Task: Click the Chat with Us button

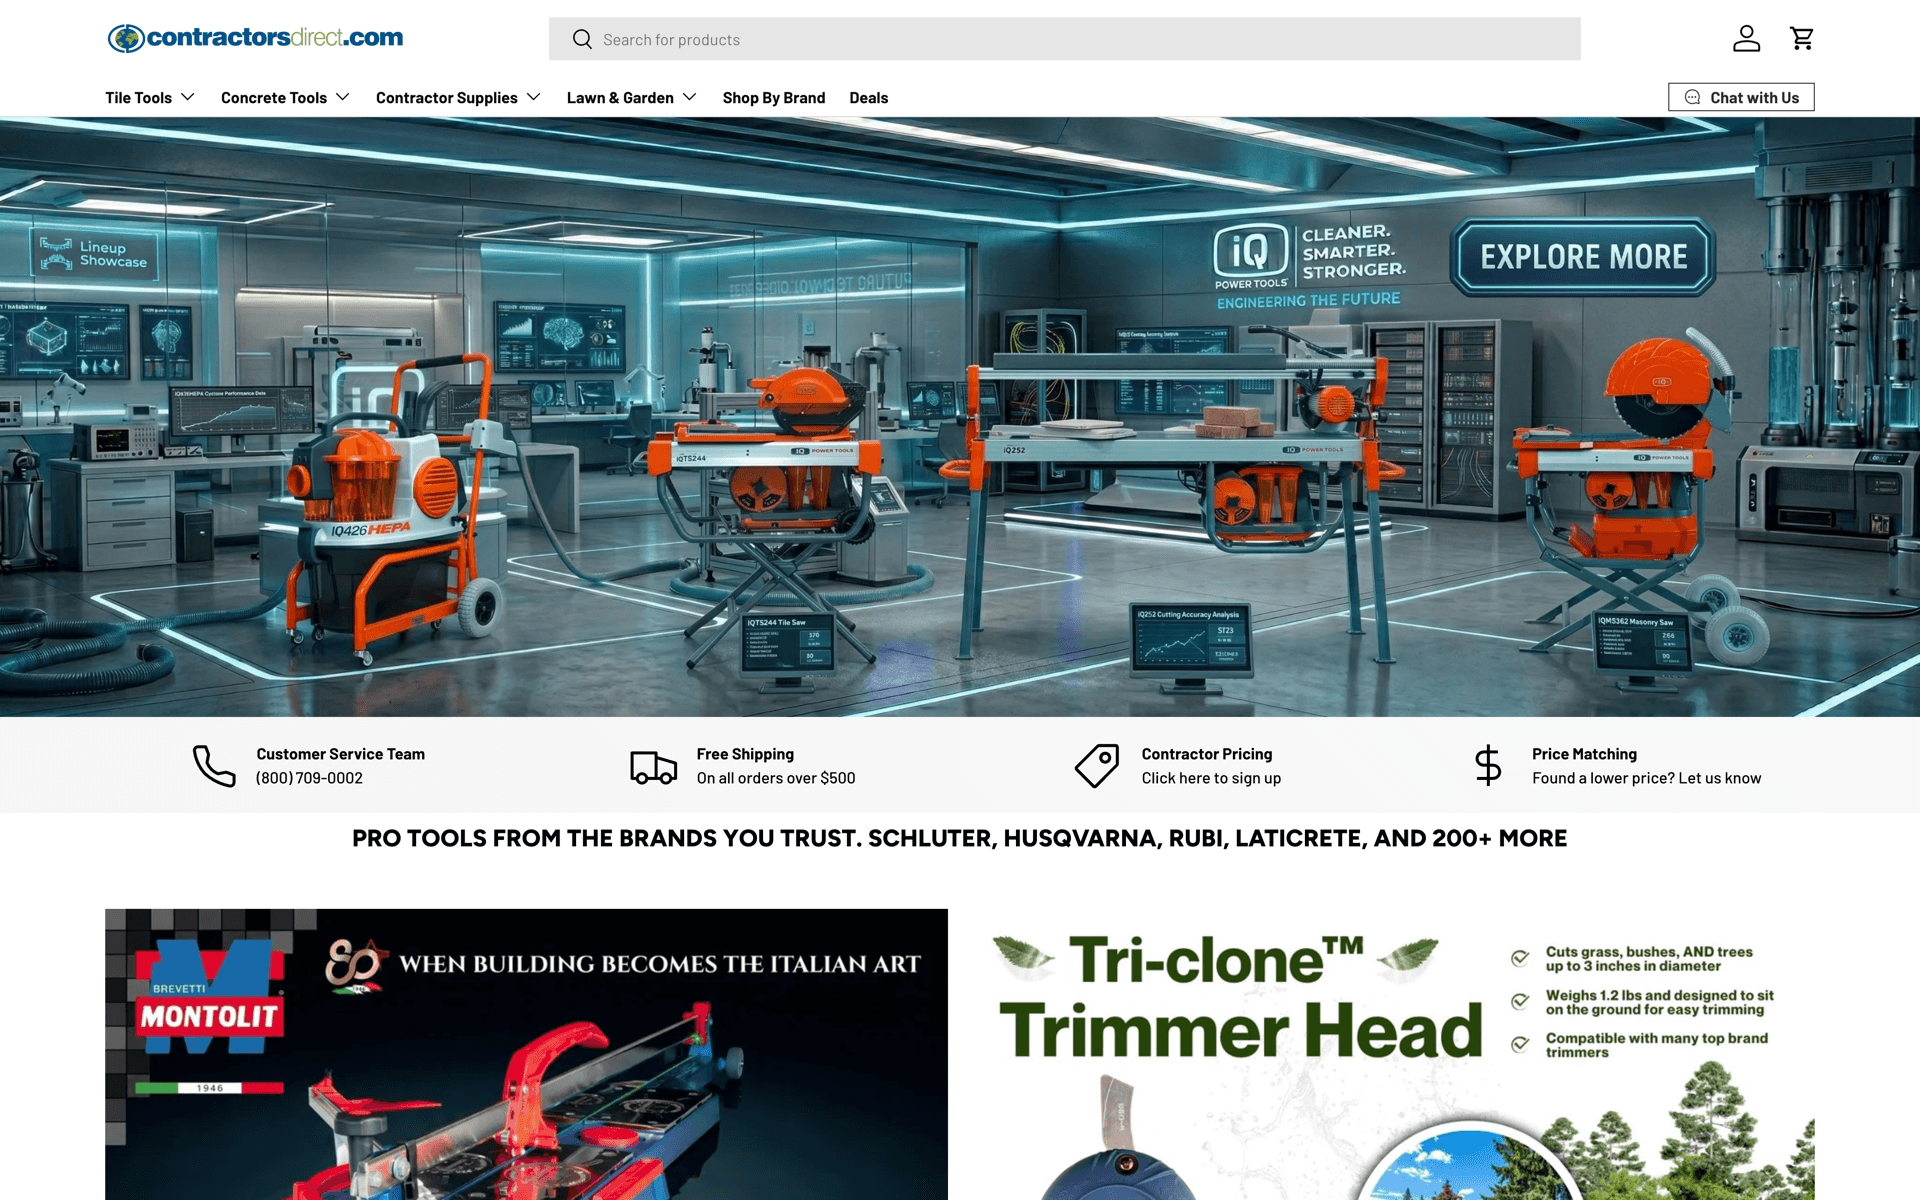Action: [1741, 97]
